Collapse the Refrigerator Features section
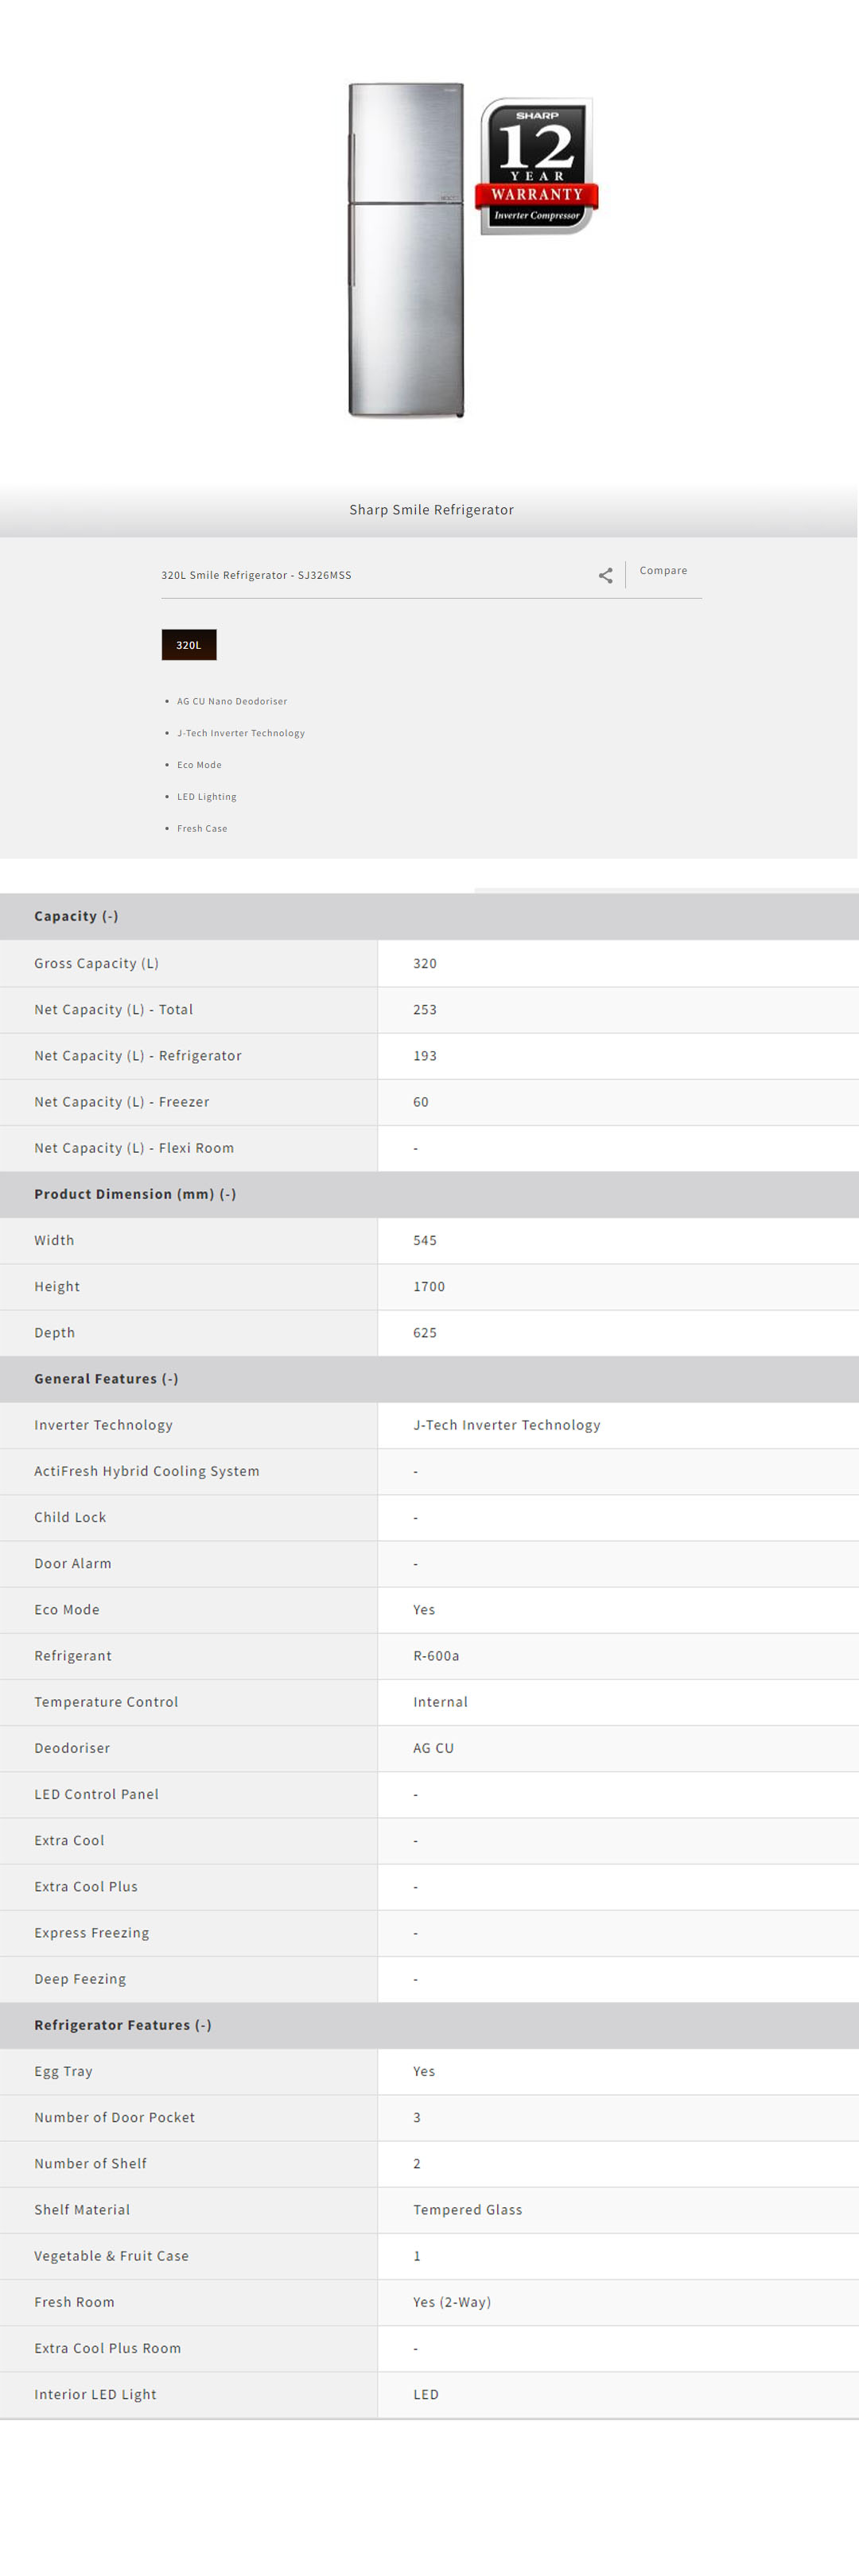 [x=123, y=2025]
